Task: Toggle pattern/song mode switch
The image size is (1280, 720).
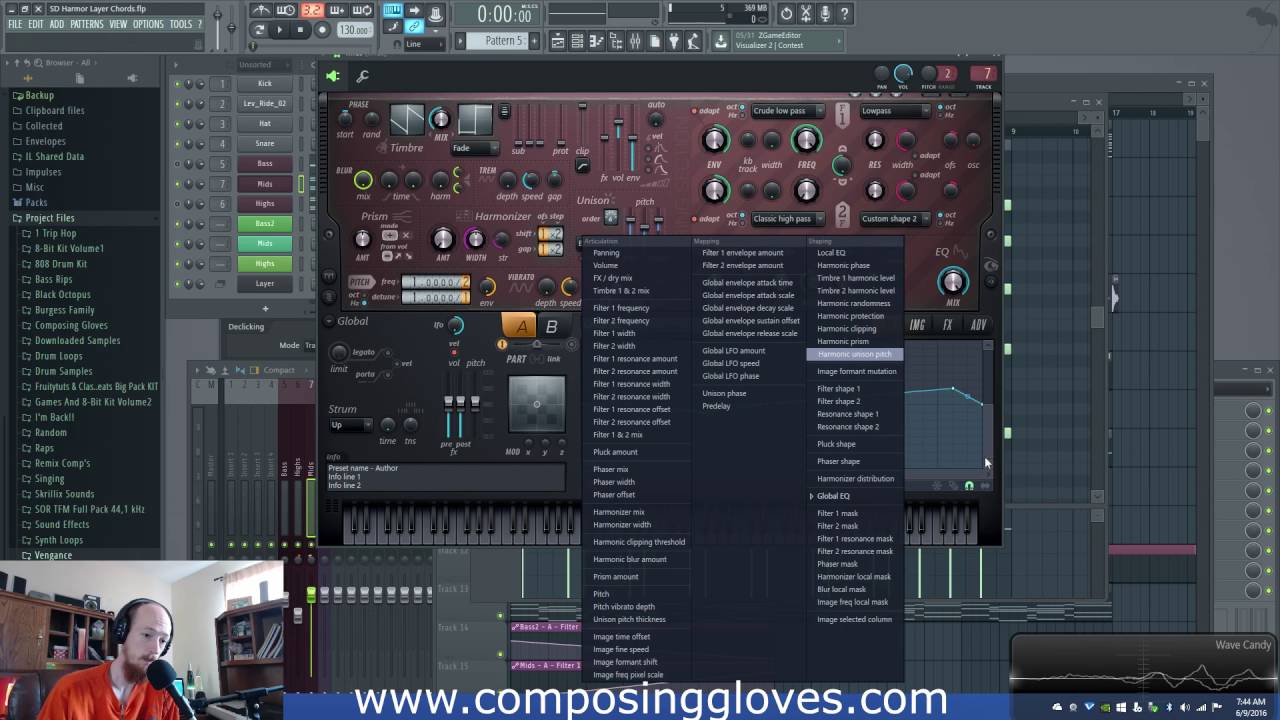Action: (259, 30)
